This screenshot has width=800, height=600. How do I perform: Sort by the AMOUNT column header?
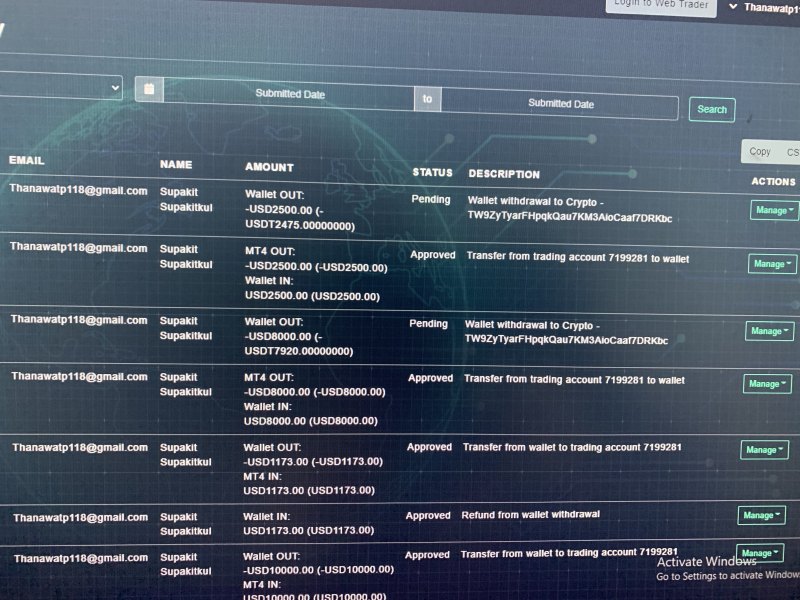tap(269, 167)
